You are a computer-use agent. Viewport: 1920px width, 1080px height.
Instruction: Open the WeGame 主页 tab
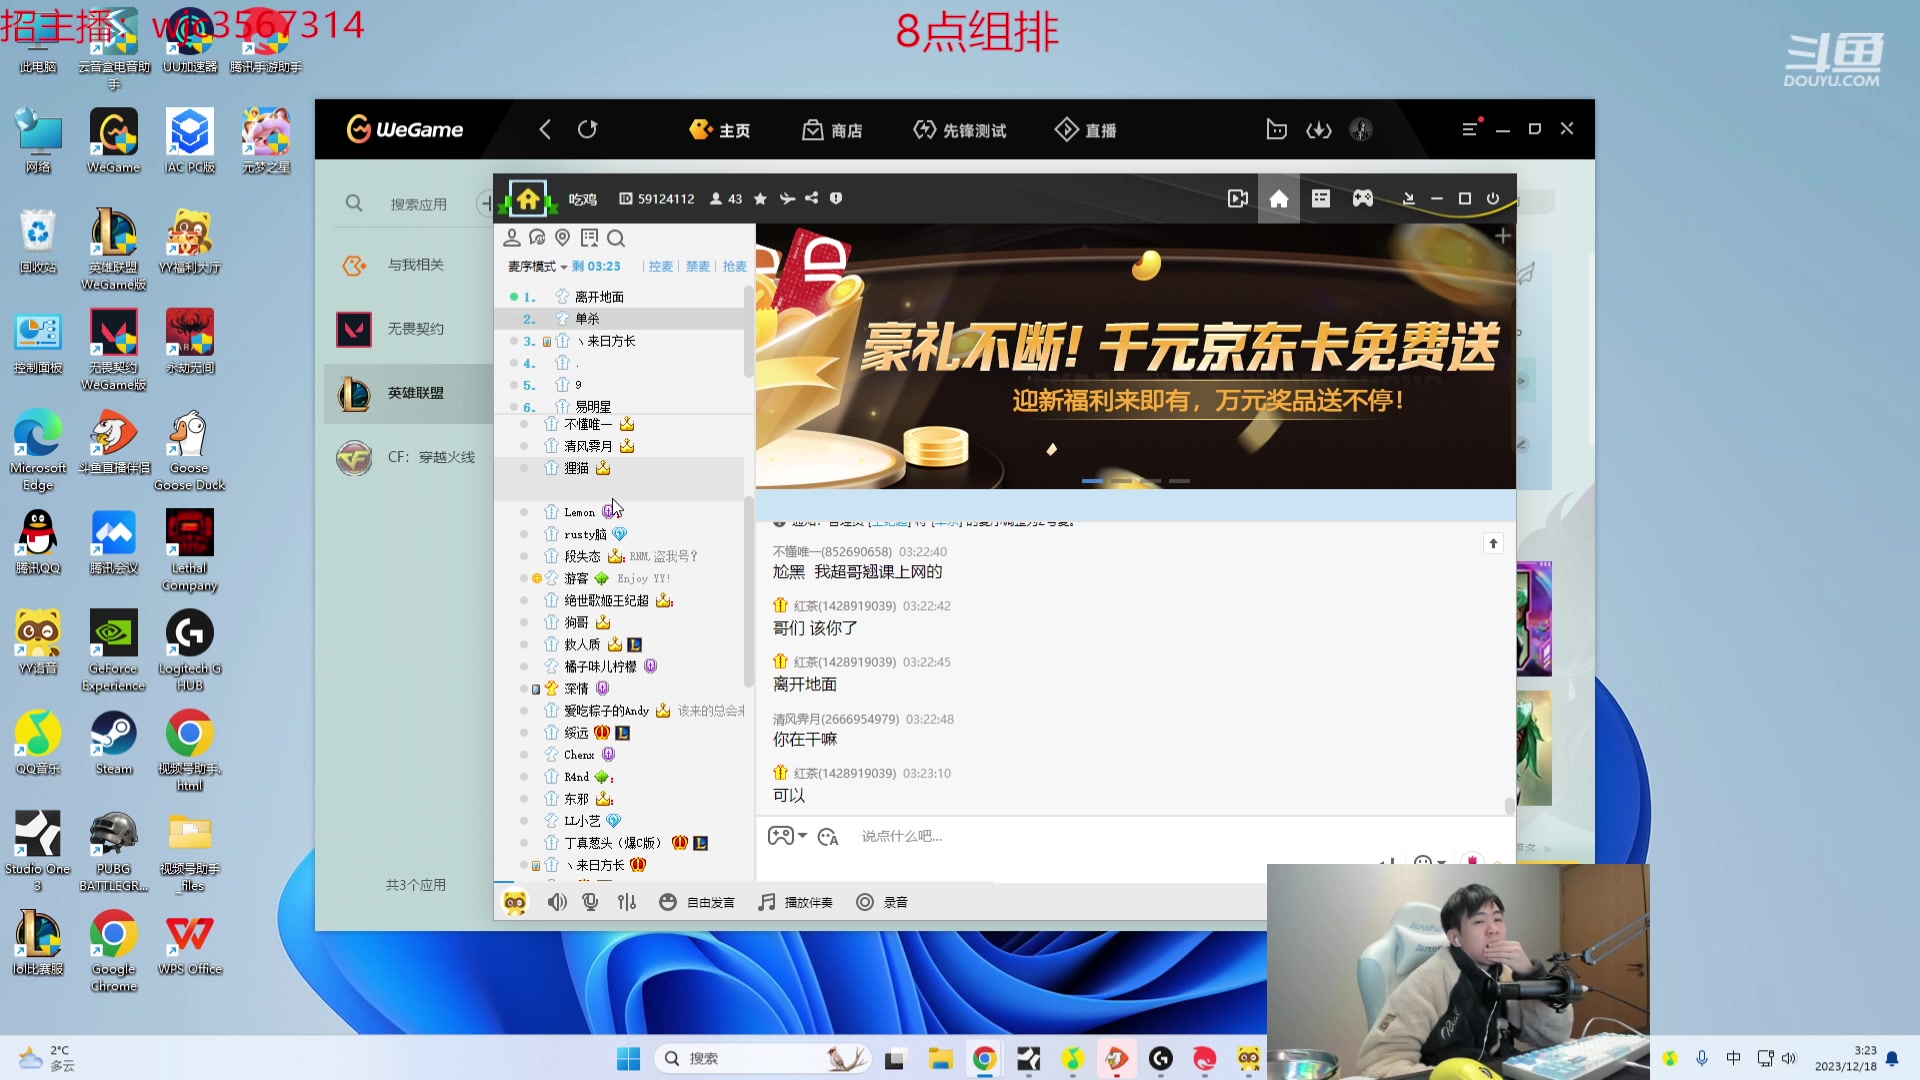pos(719,130)
